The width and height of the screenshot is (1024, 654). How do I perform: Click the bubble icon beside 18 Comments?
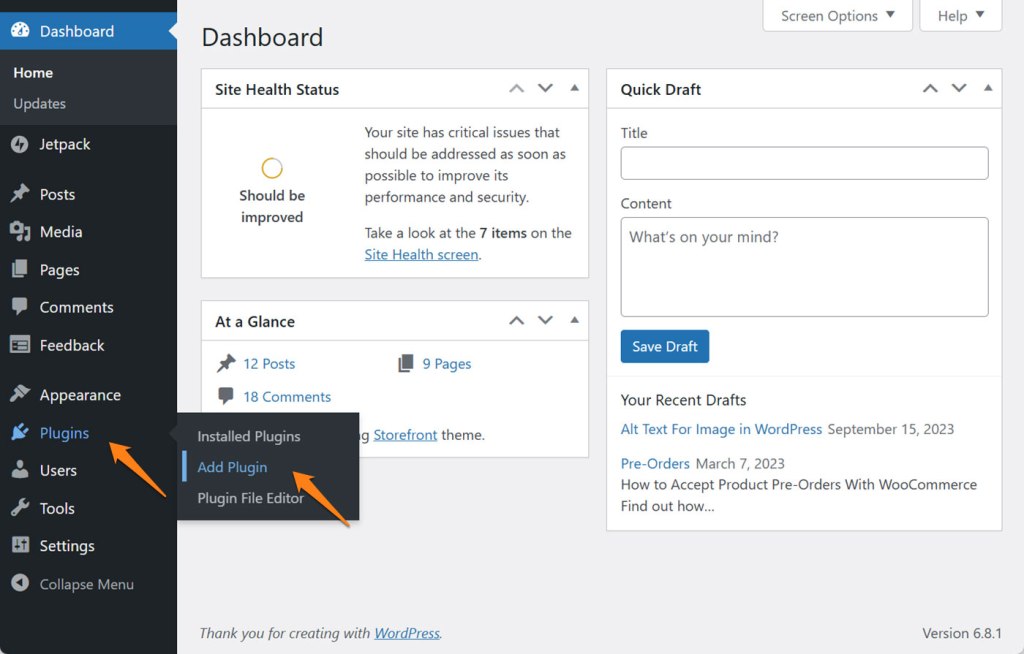coord(226,396)
